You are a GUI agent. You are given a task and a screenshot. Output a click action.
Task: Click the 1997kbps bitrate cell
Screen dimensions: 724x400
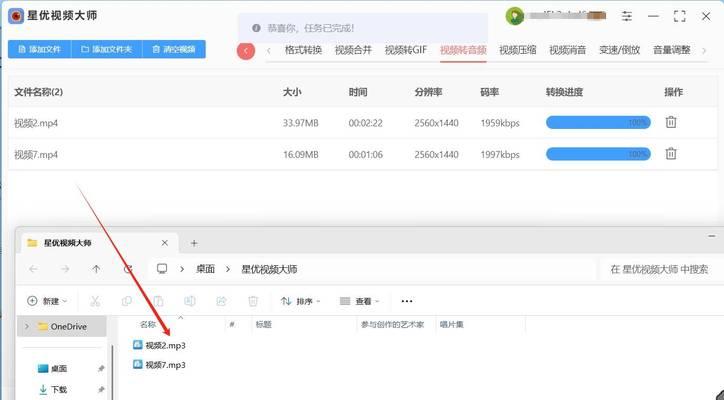(x=500, y=155)
